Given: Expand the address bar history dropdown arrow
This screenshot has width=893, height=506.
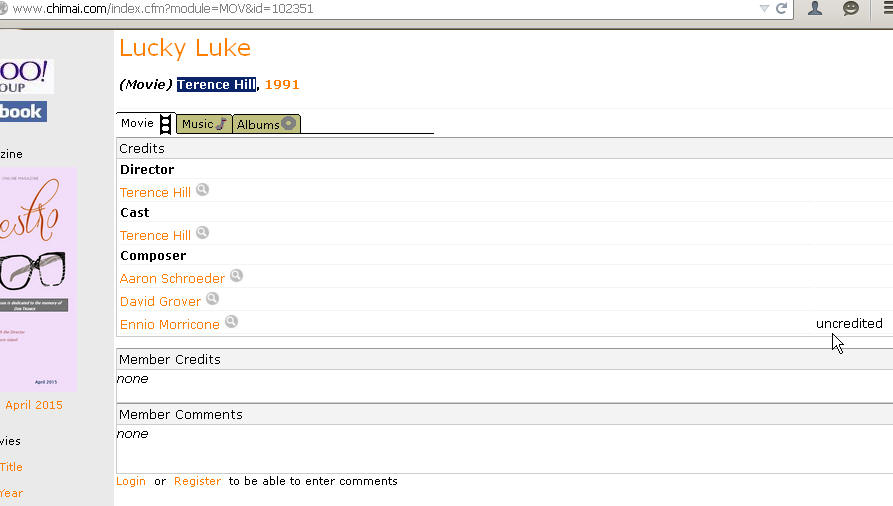Looking at the screenshot, I should click(x=764, y=9).
